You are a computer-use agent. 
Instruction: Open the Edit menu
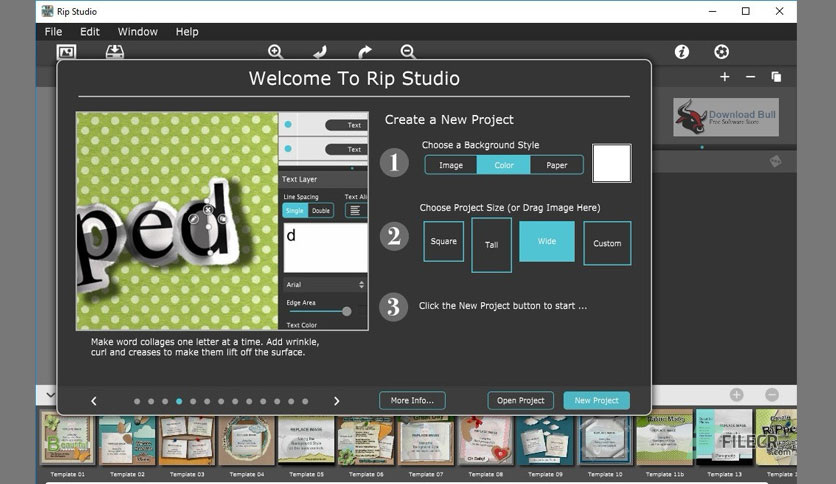90,31
